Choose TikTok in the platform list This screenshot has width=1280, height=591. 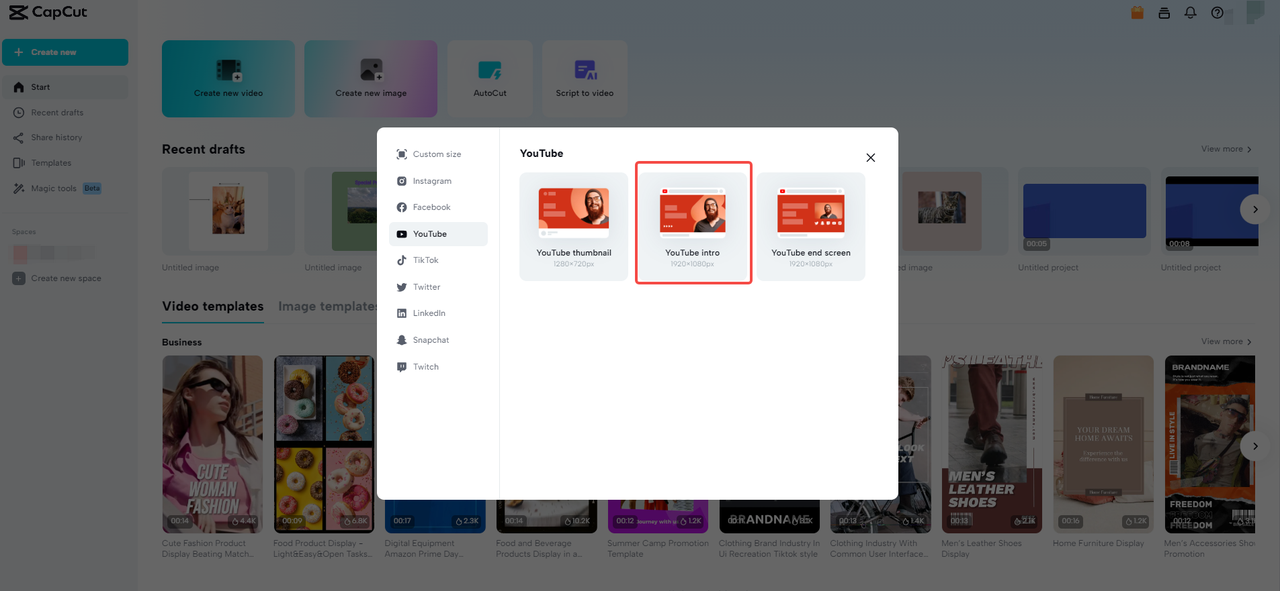pos(438,260)
